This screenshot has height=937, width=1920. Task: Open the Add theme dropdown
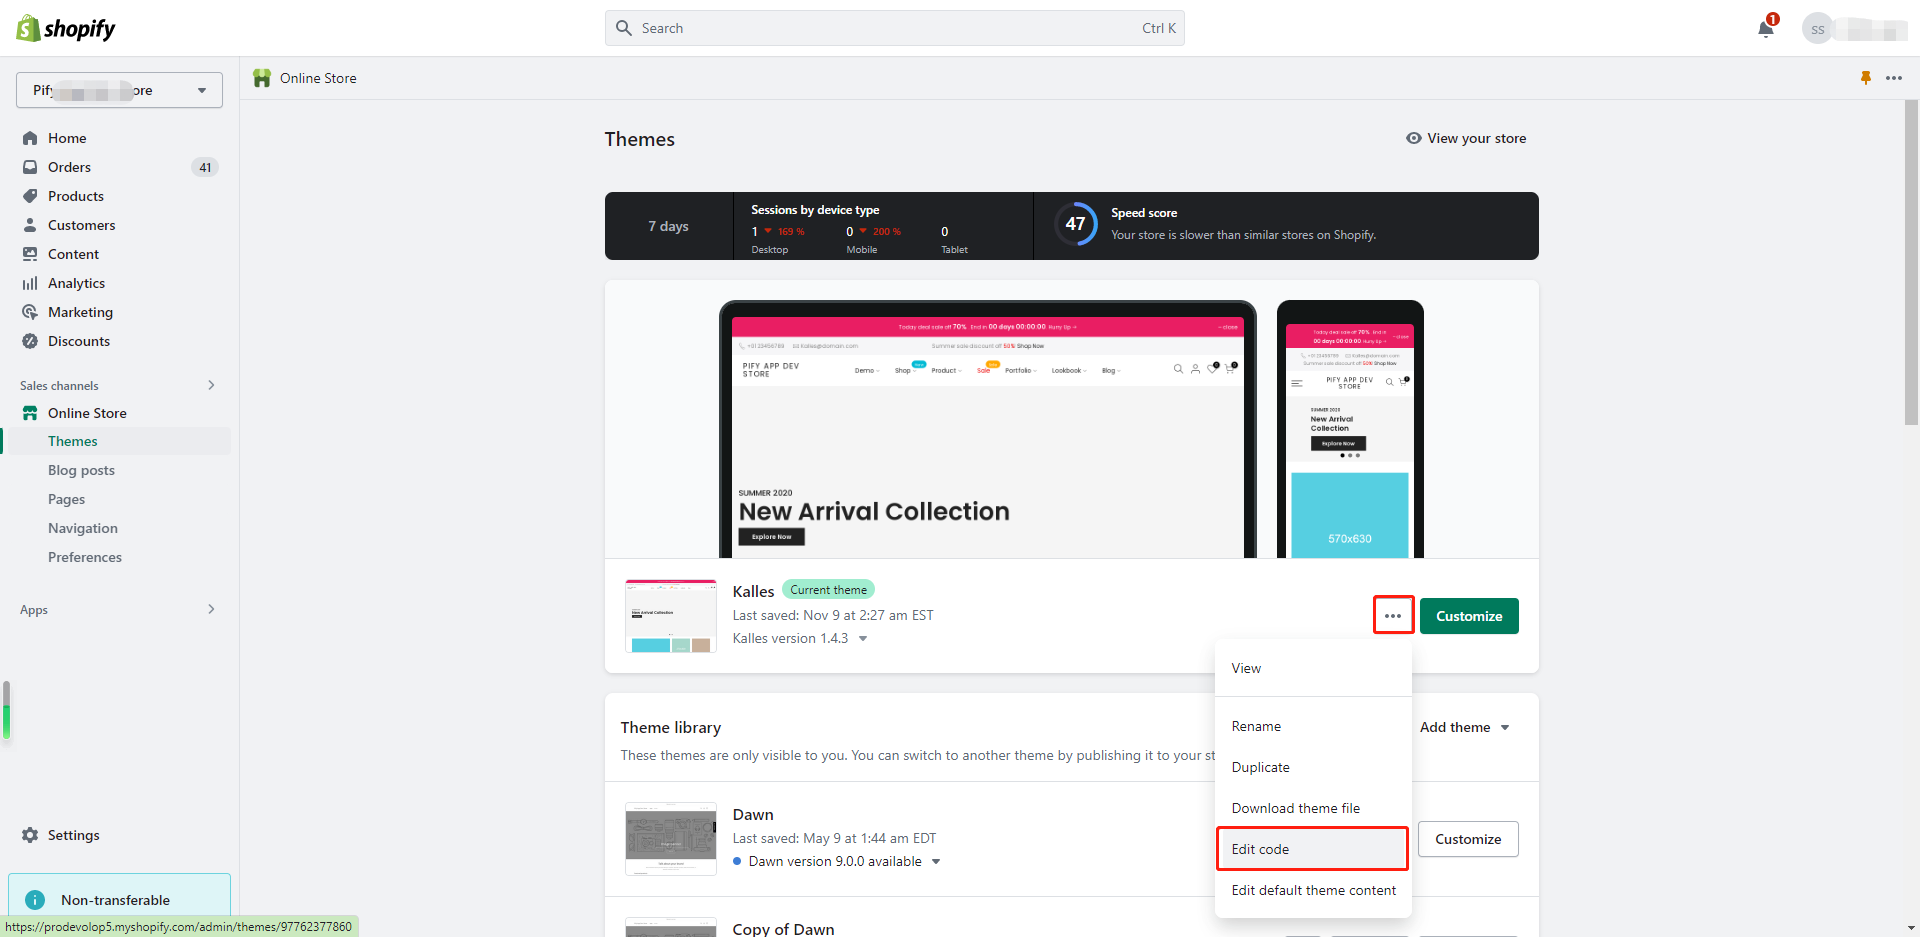[1464, 727]
